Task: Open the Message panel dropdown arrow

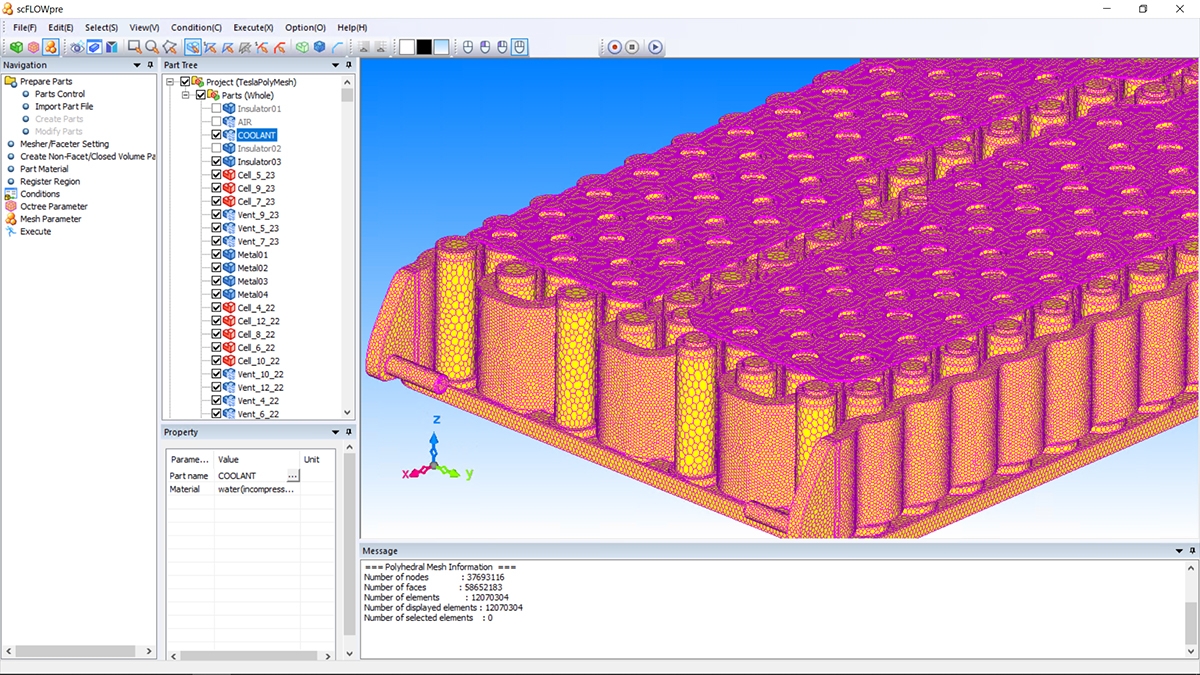Action: 1178,551
